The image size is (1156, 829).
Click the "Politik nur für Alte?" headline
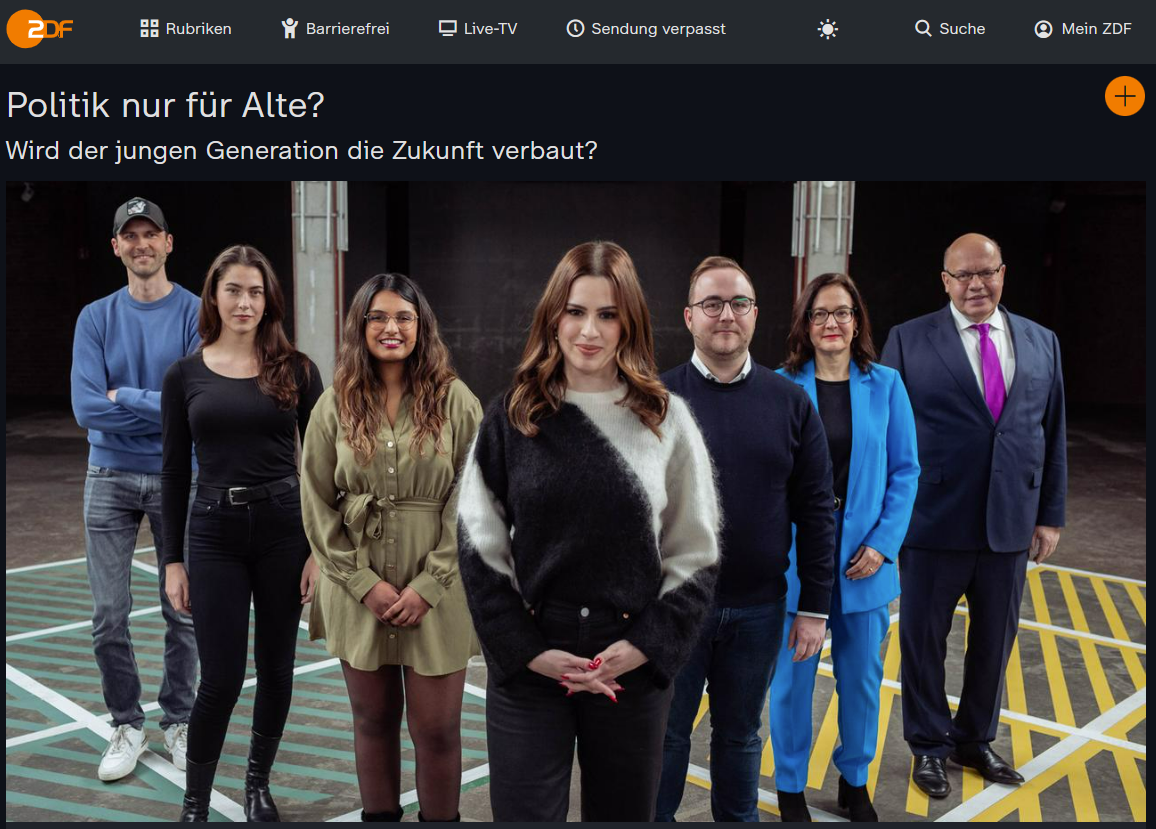(166, 105)
